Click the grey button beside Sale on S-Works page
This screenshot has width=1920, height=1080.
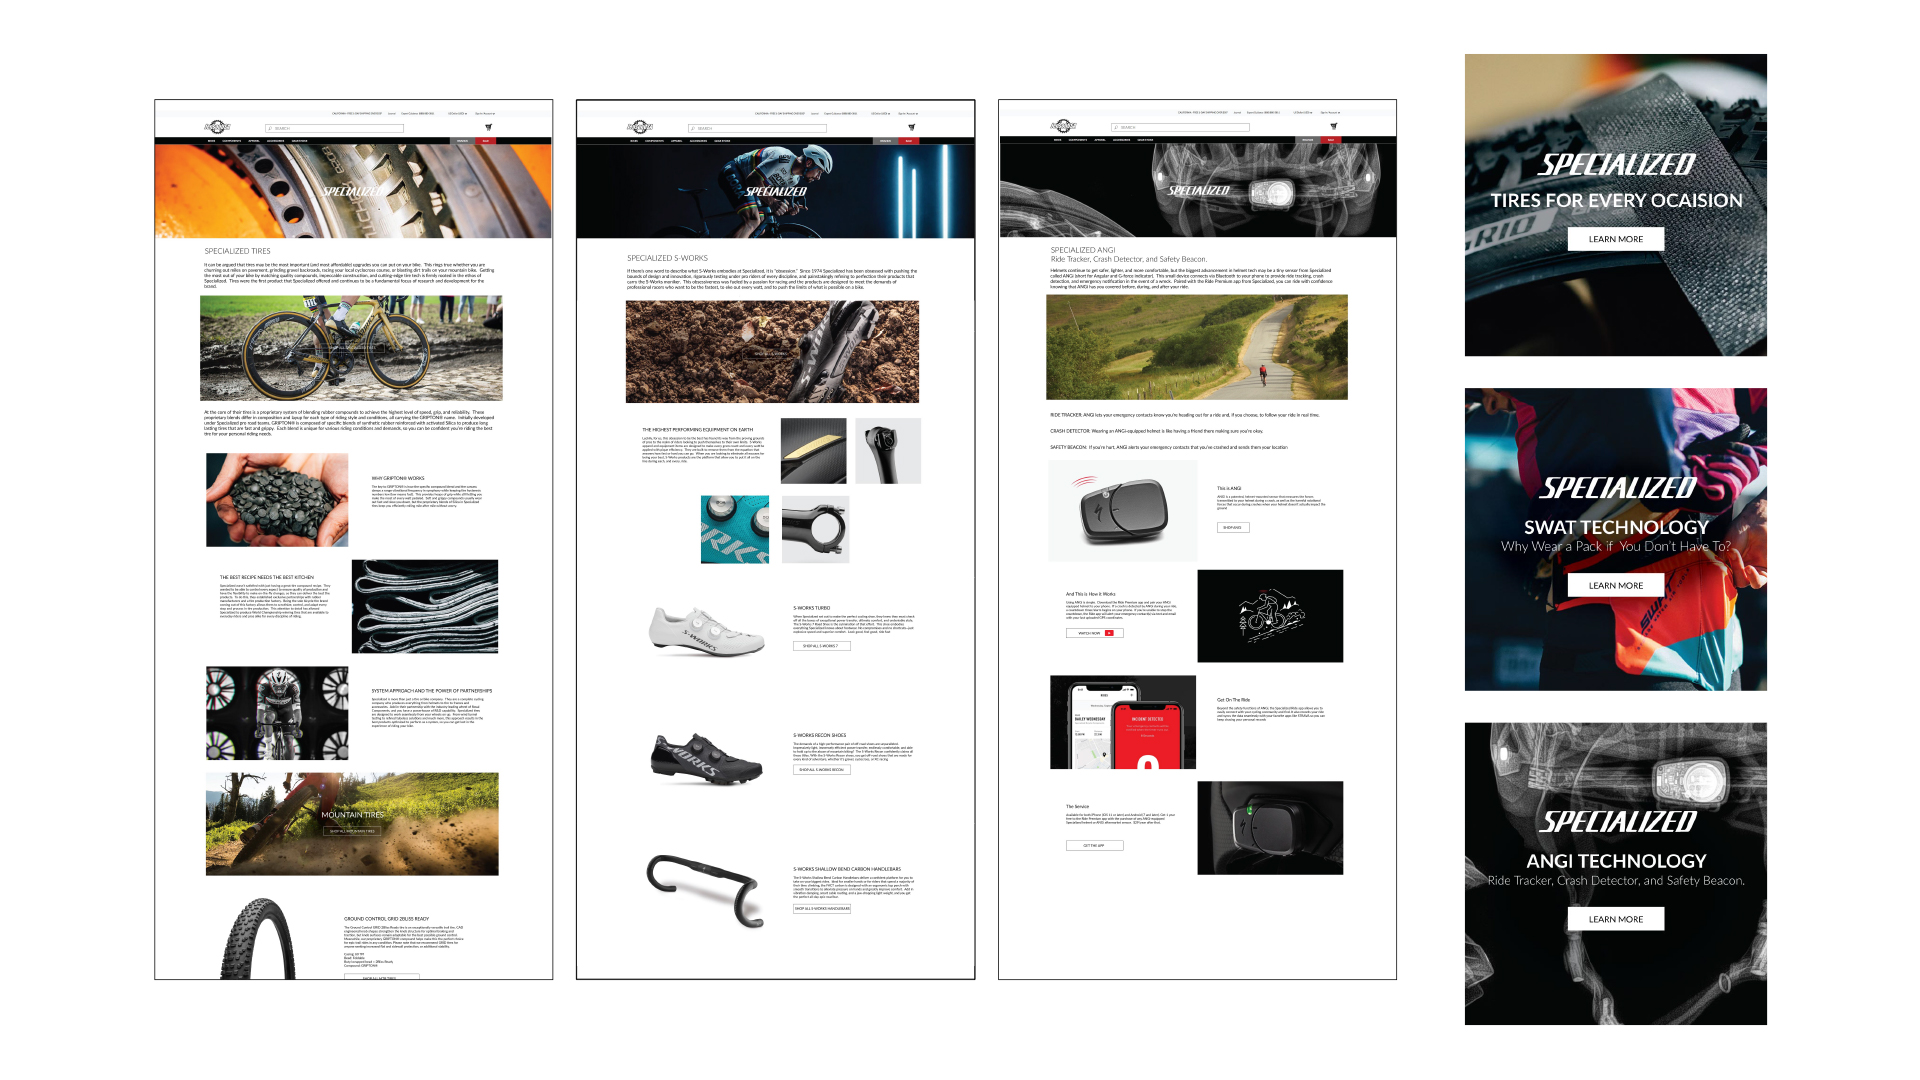885,141
